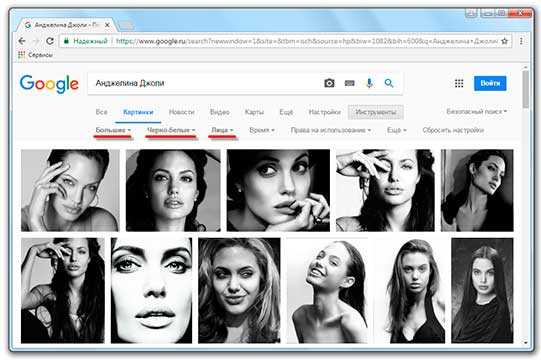Bookmark the page with the star icon
The image size is (541, 360).
[504, 41]
